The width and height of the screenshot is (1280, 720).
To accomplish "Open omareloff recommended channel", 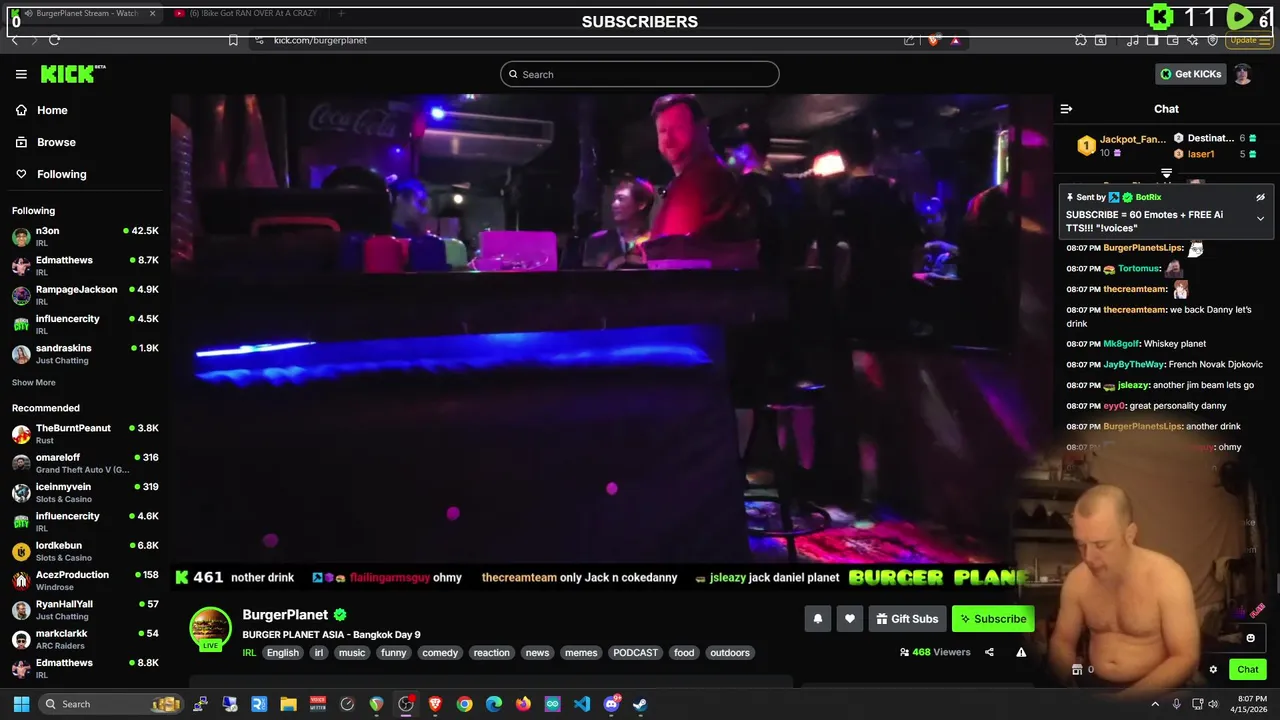I will [x=85, y=463].
